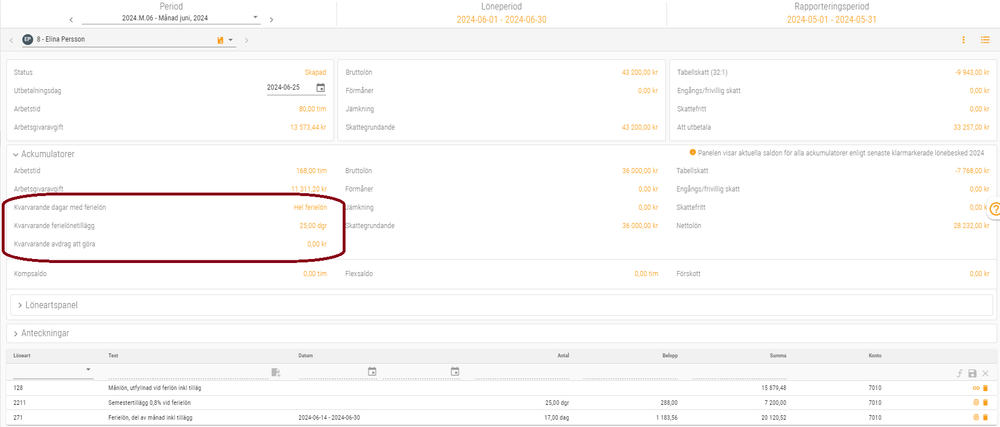Expand the Löneartspanel section
Image resolution: width=1000 pixels, height=427 pixels.
19,304
